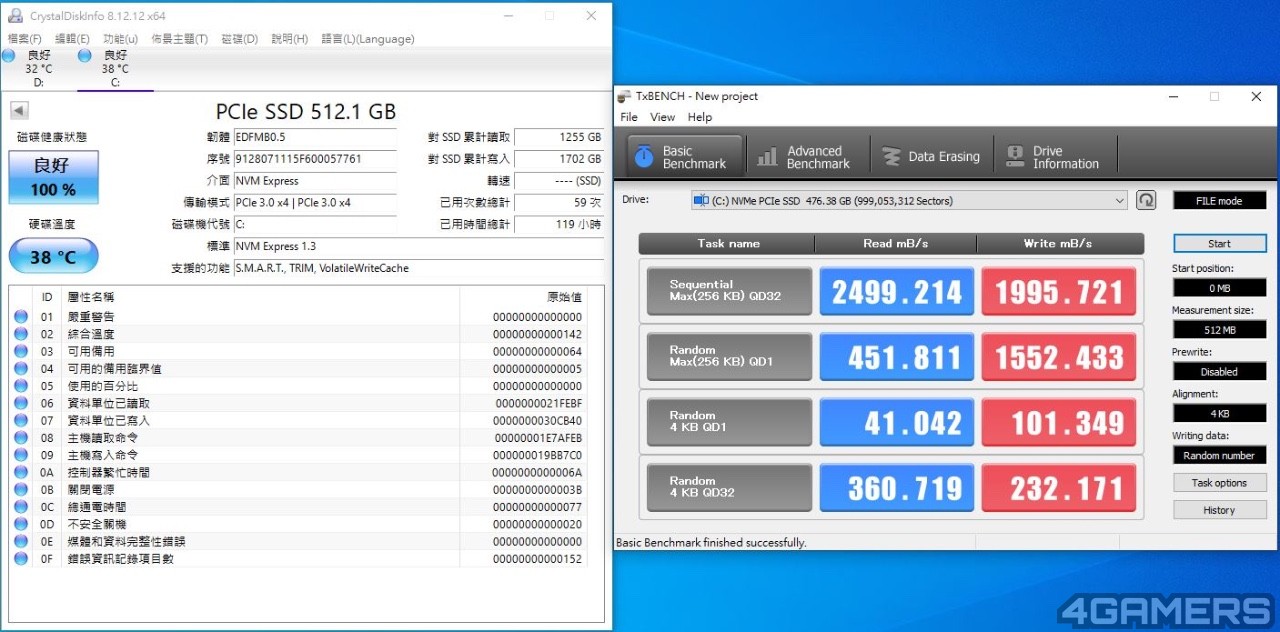
Task: Click the sequential read result 2499.214
Action: point(897,291)
